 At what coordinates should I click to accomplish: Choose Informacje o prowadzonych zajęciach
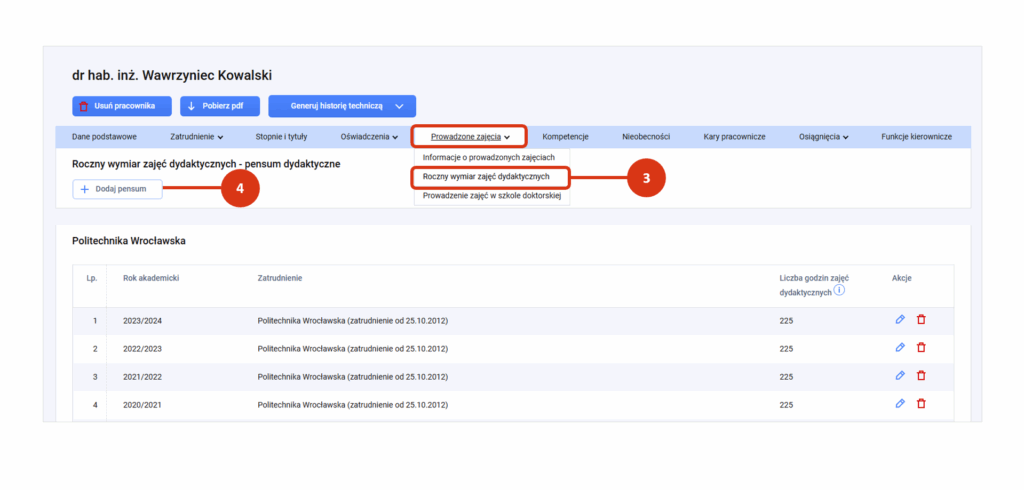488,157
